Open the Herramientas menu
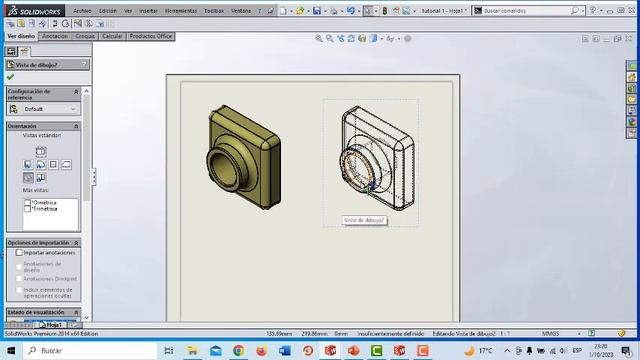The image size is (640, 360). pos(181,11)
